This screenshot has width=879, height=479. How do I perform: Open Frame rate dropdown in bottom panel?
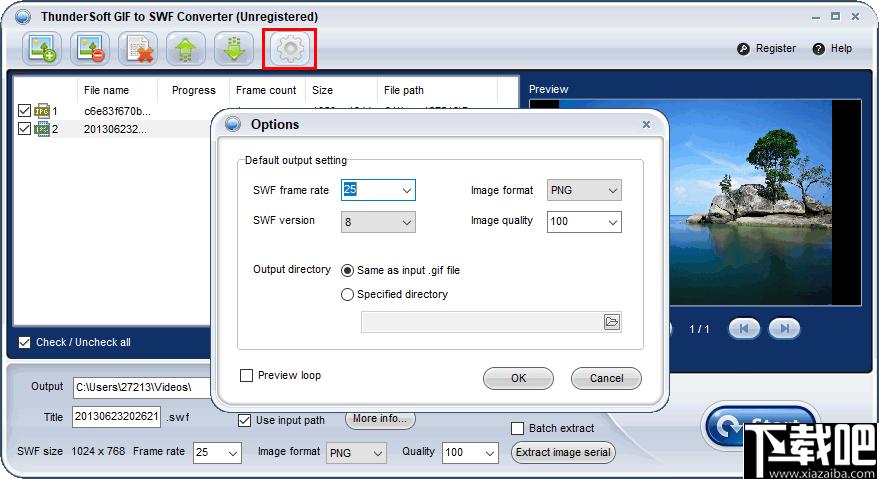point(233,453)
